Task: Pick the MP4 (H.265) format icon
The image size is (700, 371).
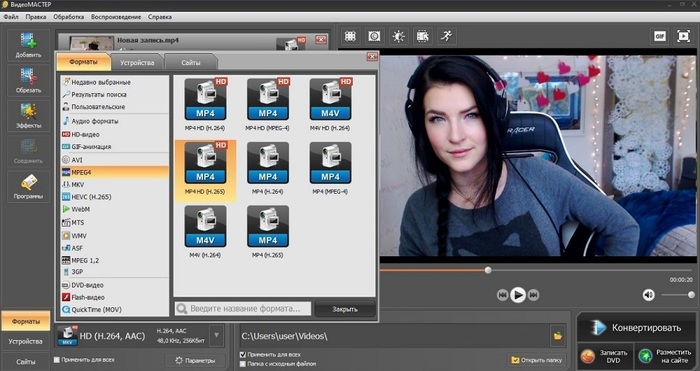Action: point(268,226)
